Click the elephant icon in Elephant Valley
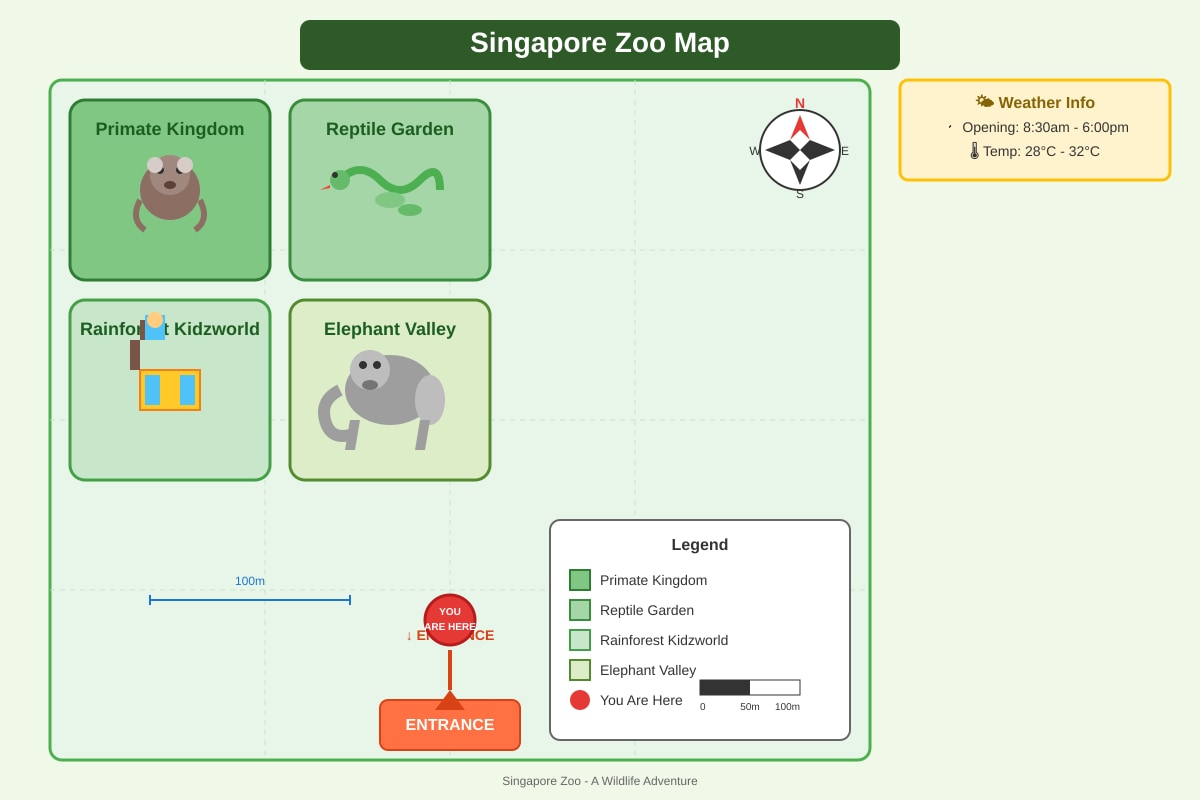The width and height of the screenshot is (1200, 800). point(382,400)
